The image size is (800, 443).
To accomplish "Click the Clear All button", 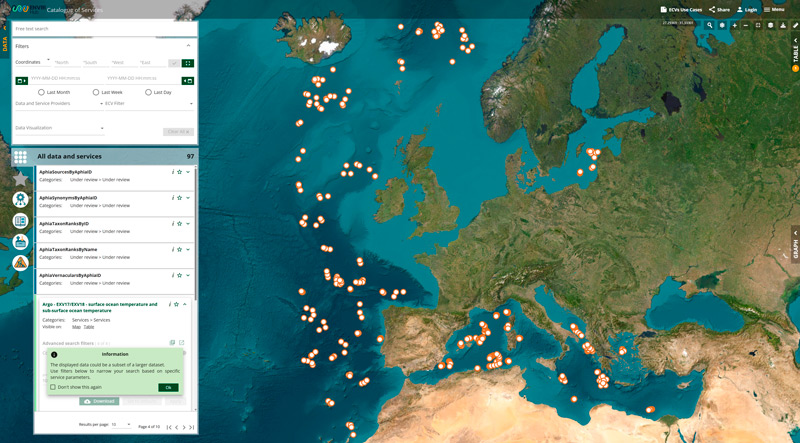I will click(178, 132).
